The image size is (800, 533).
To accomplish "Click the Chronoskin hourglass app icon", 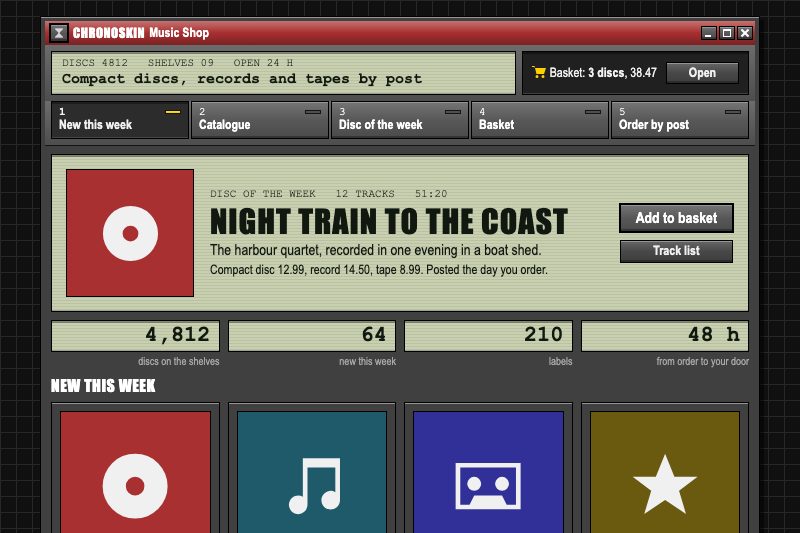I will pos(59,33).
